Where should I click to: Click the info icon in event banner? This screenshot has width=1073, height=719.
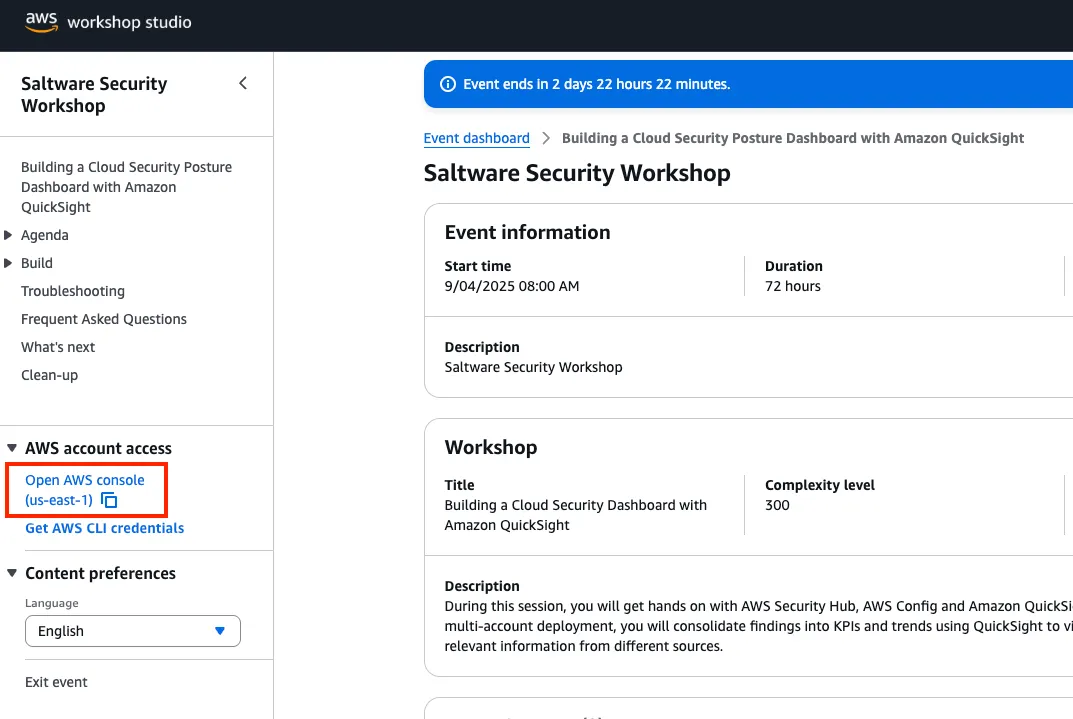pyautogui.click(x=448, y=84)
